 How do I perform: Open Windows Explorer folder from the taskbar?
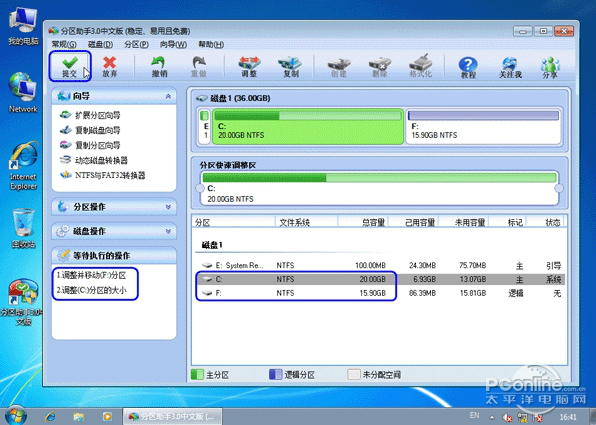pyautogui.click(x=79, y=417)
